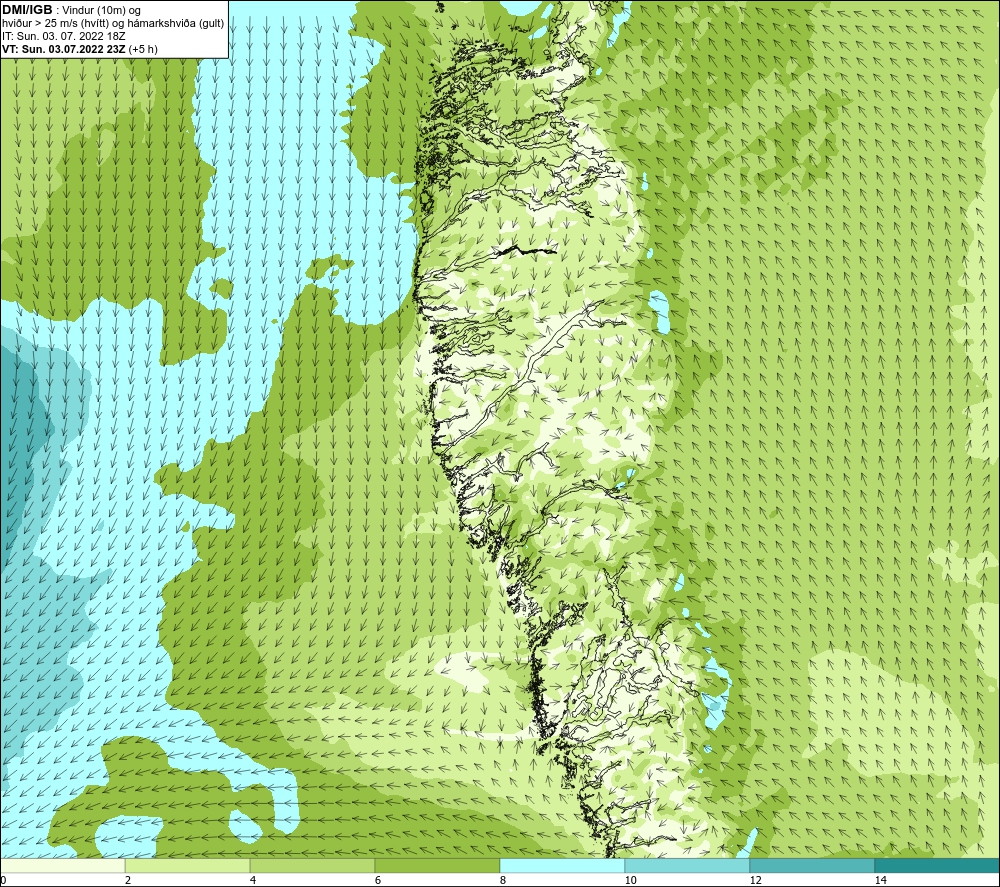The image size is (1000, 887).
Task: Click the scale label '6'
Action: (x=378, y=880)
